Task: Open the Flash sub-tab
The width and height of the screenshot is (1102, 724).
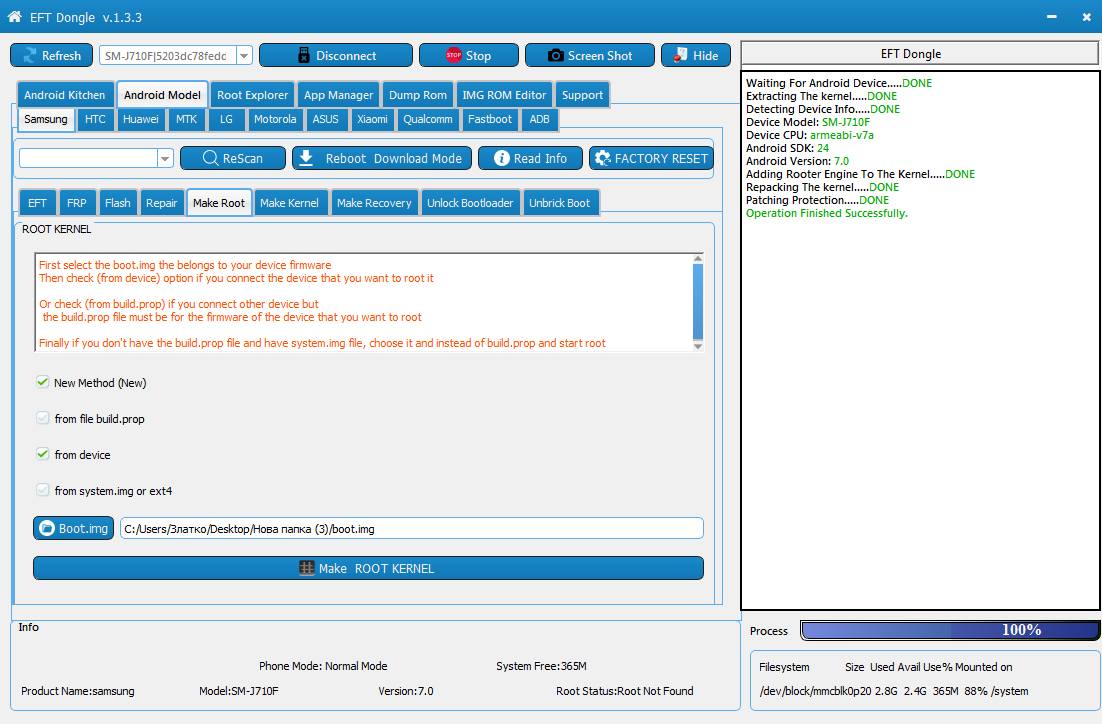Action: coord(117,203)
